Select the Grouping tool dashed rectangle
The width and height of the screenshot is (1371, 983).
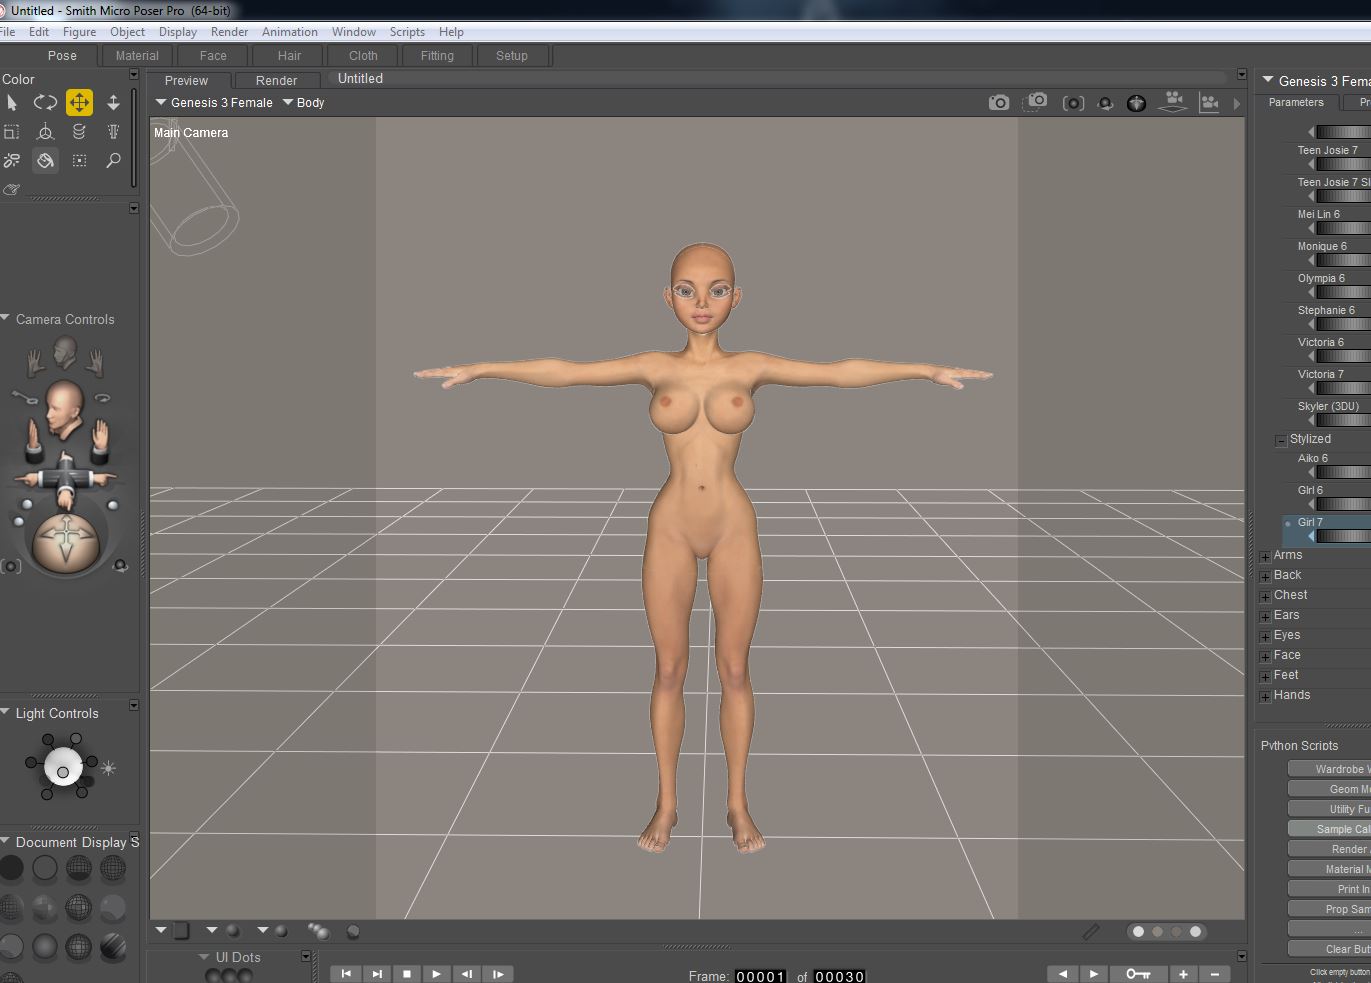tap(79, 160)
